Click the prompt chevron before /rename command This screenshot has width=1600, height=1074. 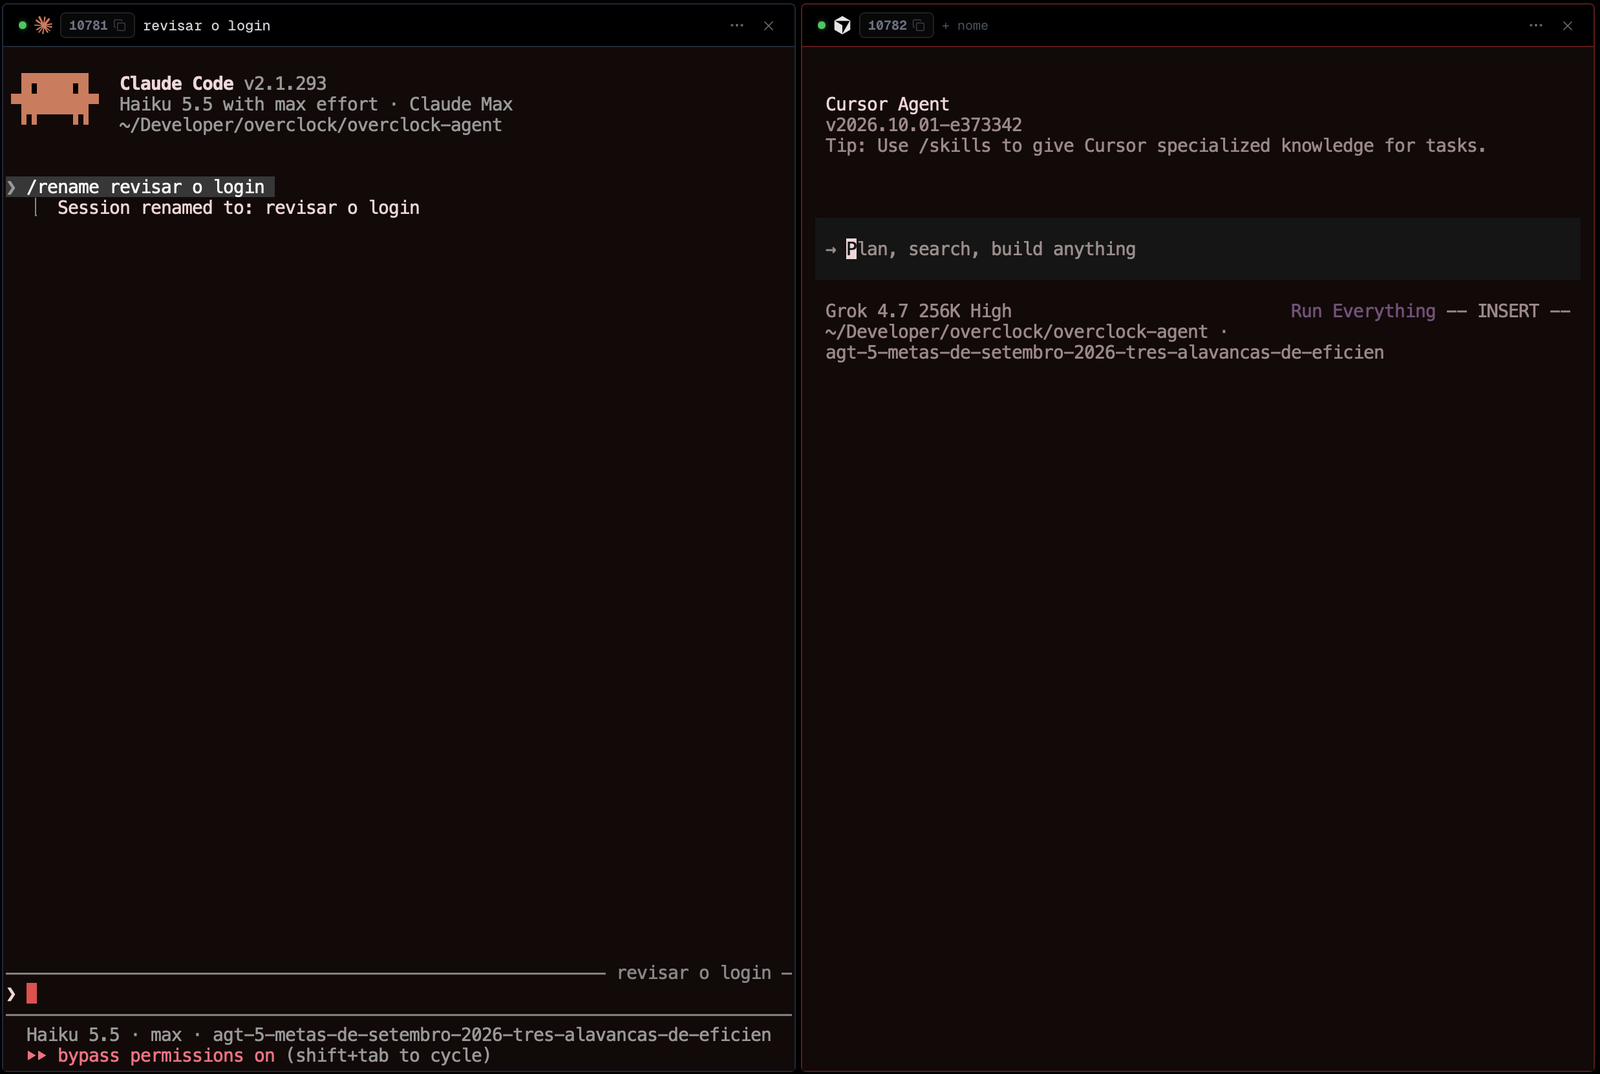(11, 187)
